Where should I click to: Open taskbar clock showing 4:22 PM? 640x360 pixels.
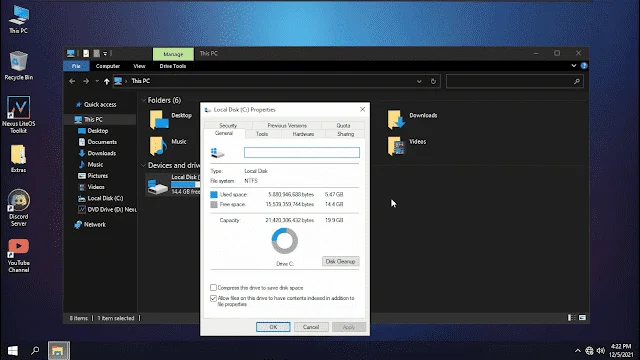tap(621, 351)
